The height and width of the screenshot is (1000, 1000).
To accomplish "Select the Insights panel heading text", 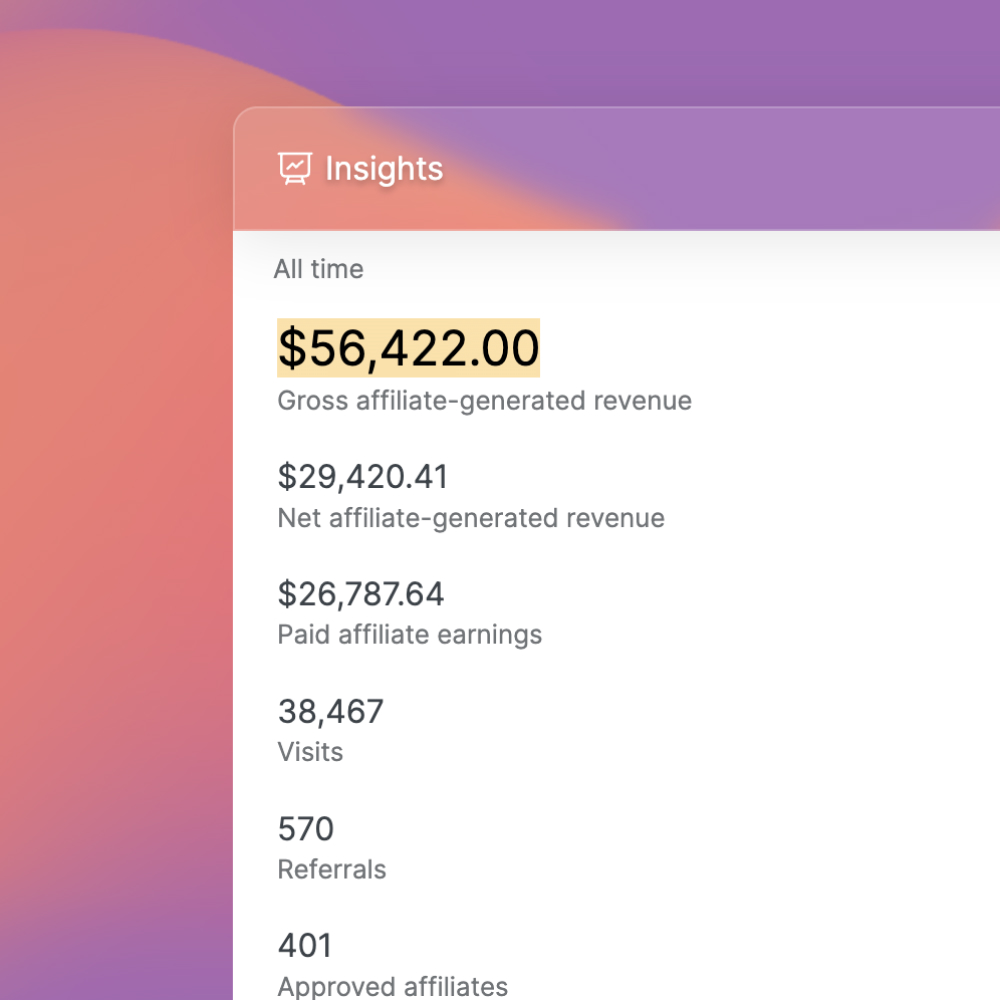I will click(384, 169).
